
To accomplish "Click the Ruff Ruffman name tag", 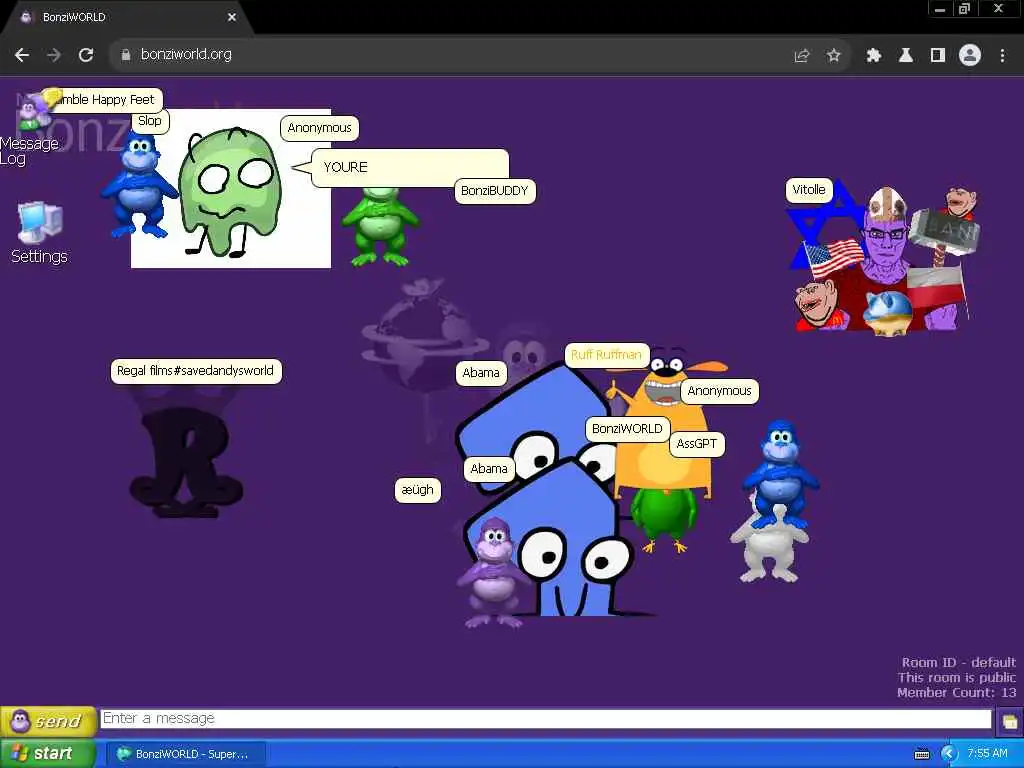I will (x=606, y=355).
